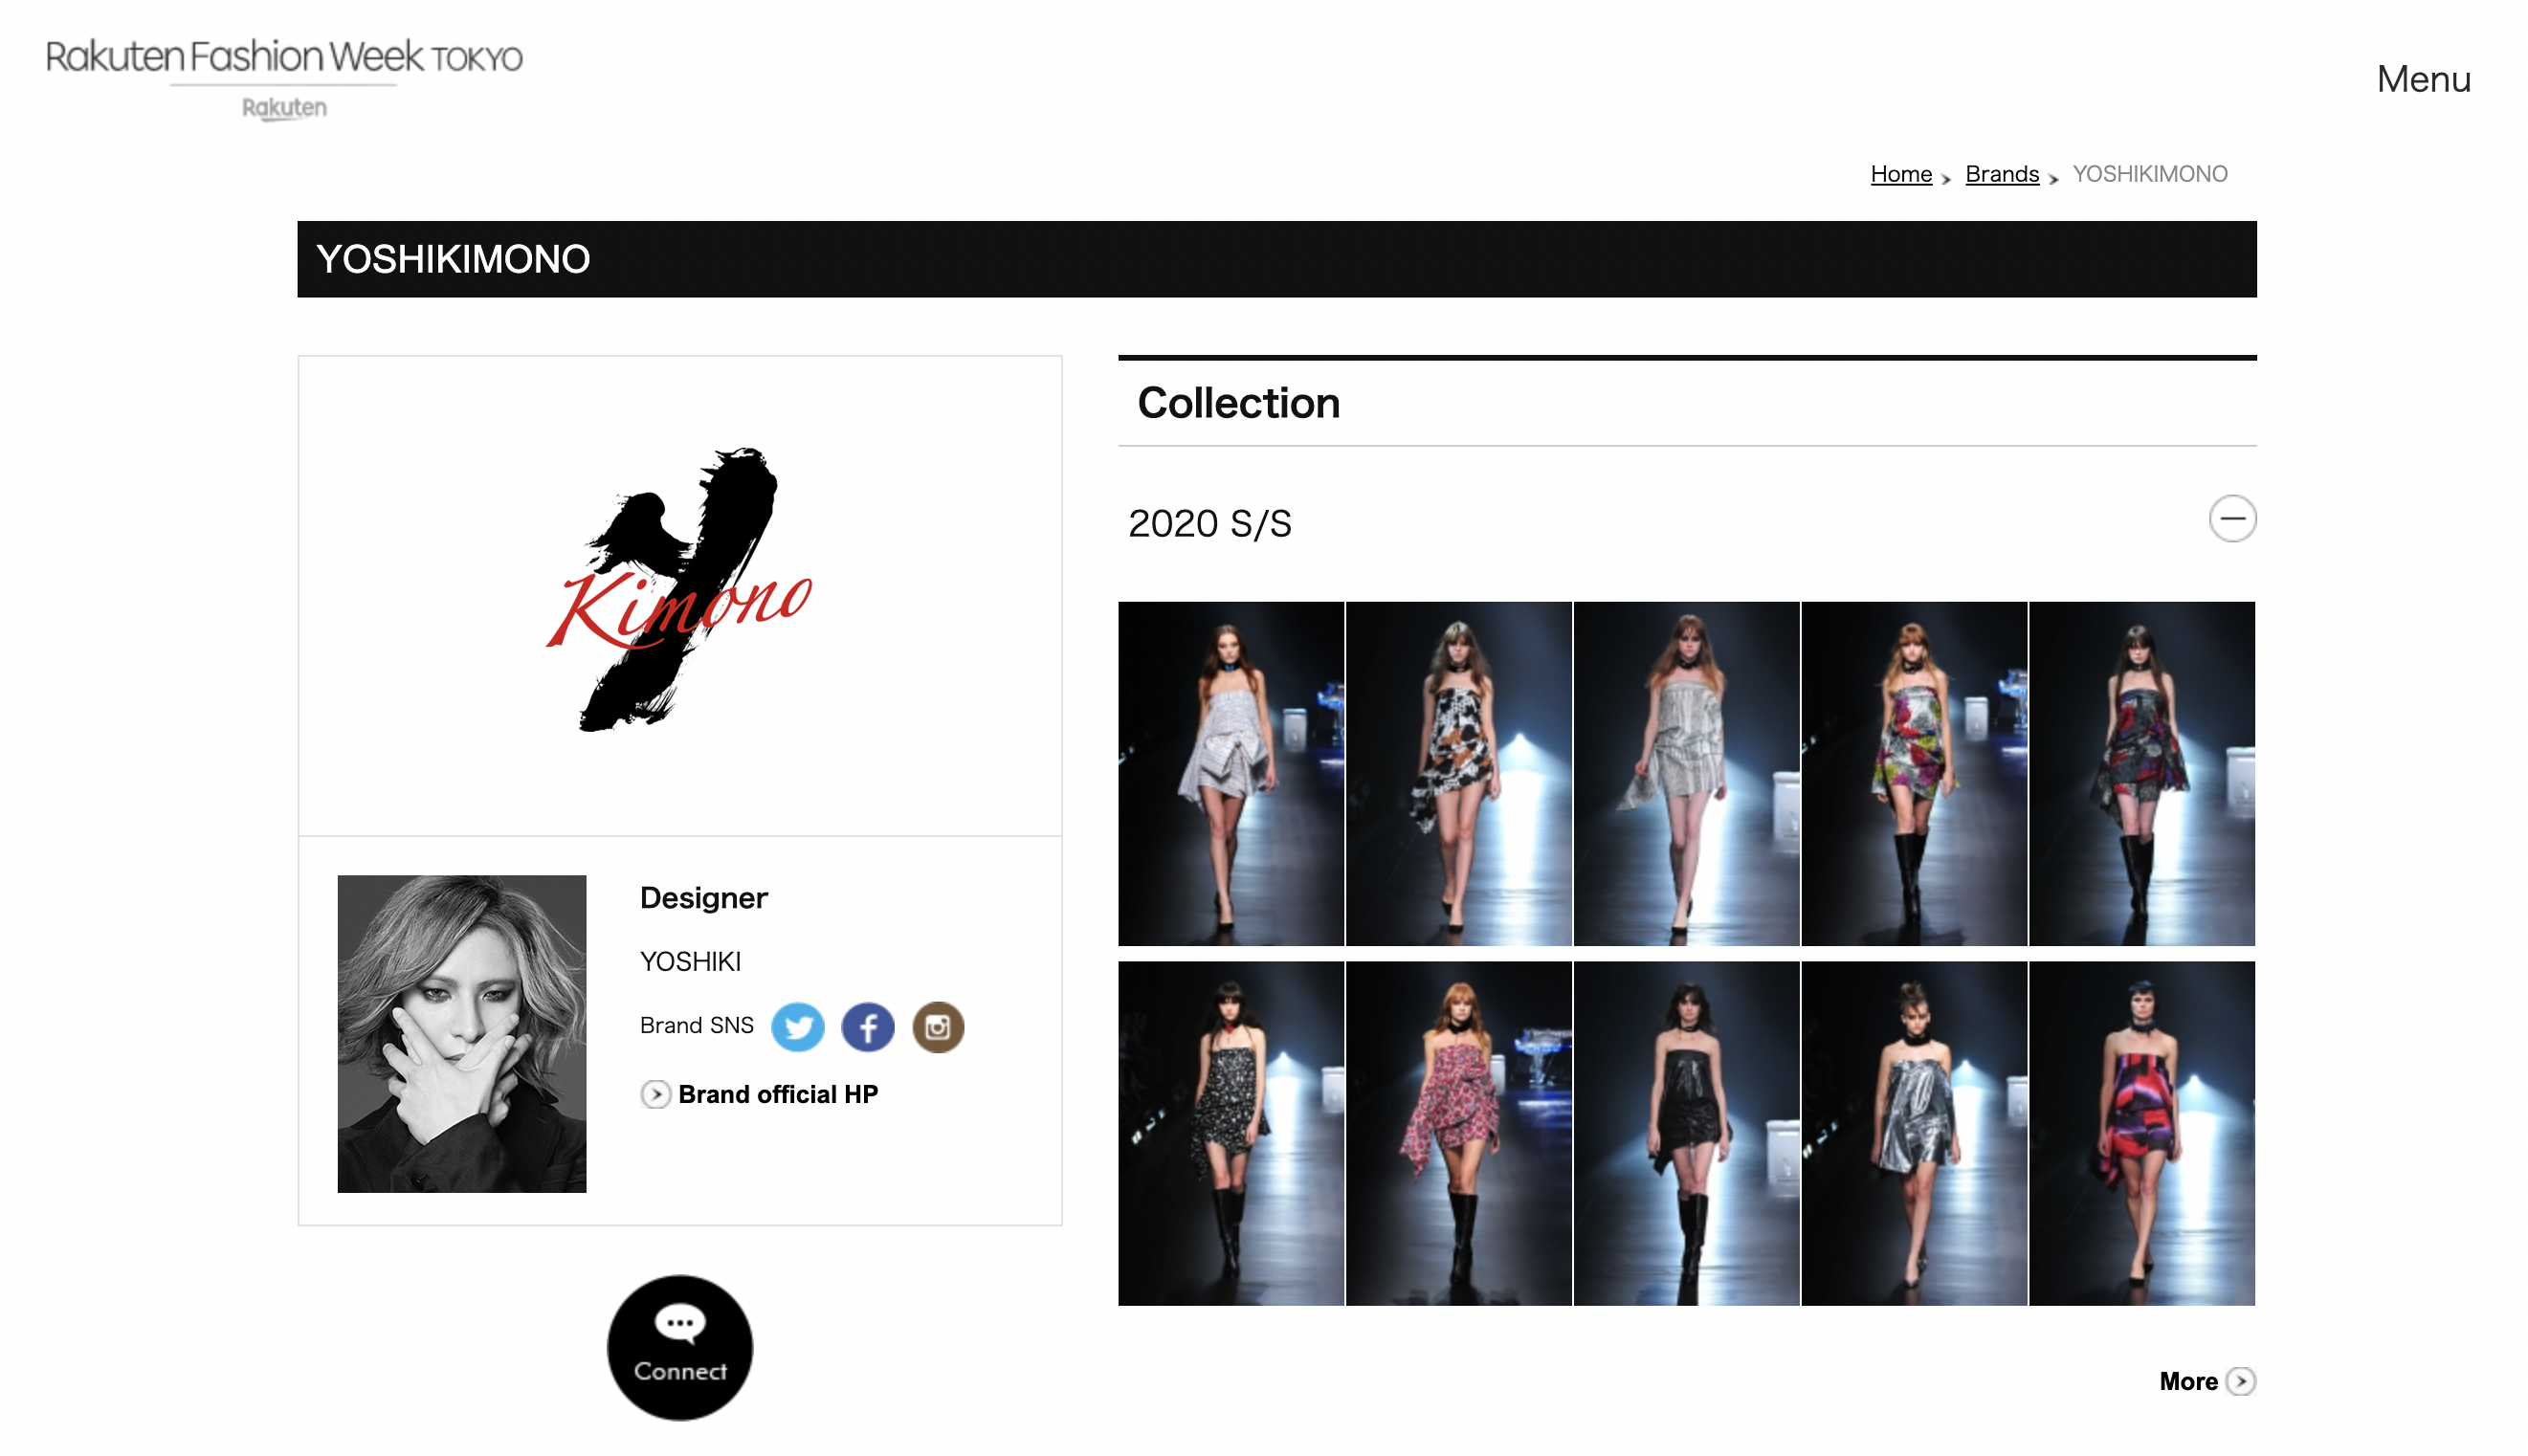Viewport: 2528px width, 1456px height.
Task: Collapse the 2020 S/S collection section
Action: click(x=2231, y=518)
